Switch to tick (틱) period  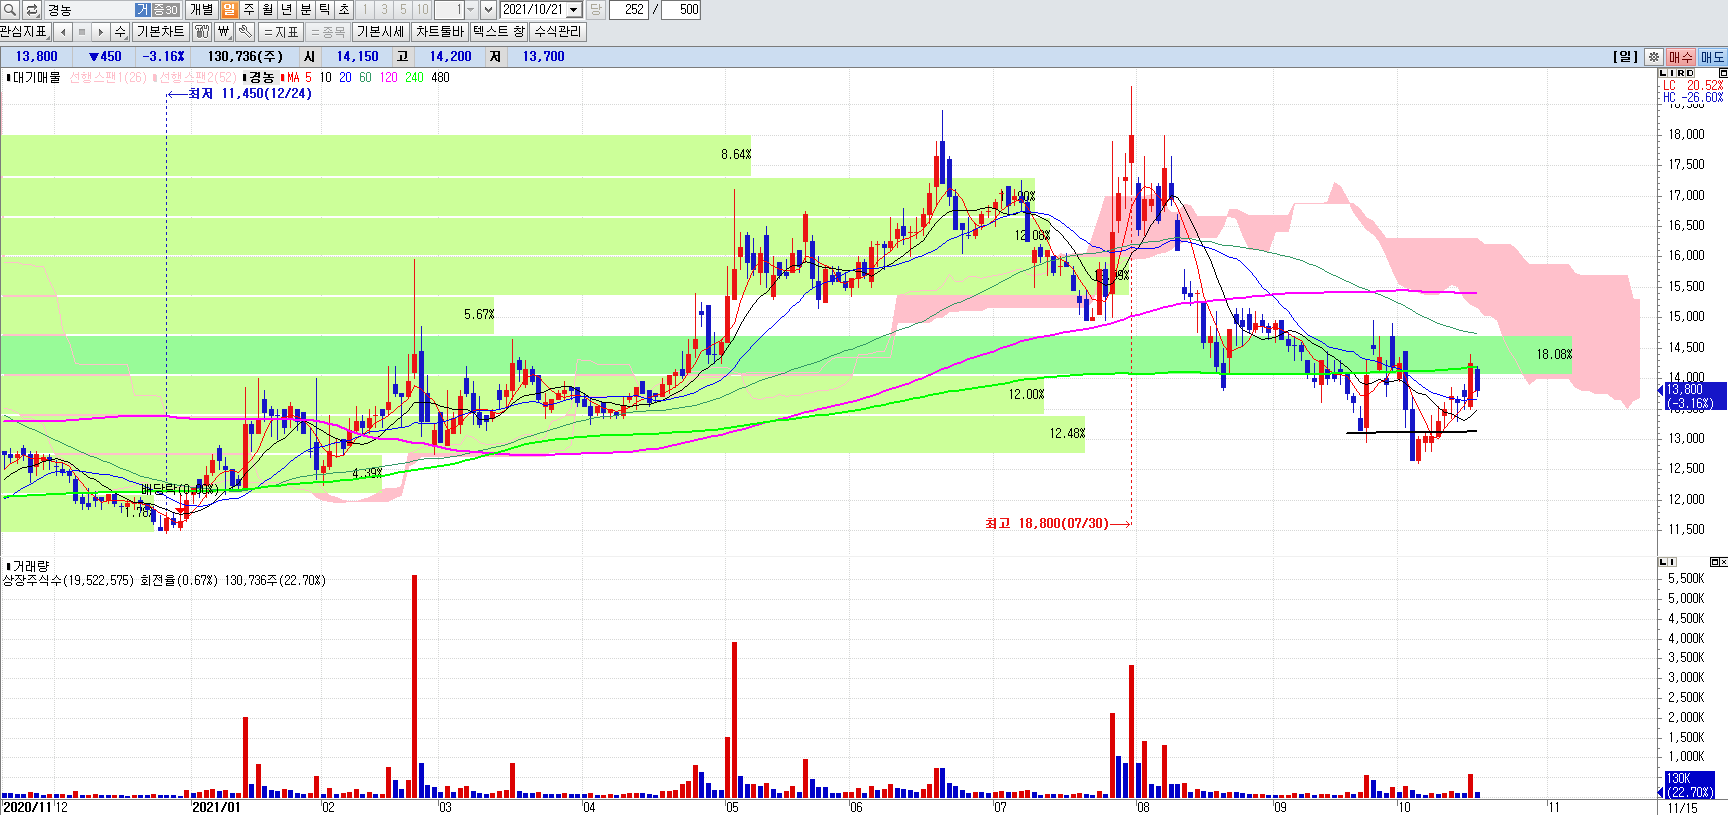click(325, 10)
